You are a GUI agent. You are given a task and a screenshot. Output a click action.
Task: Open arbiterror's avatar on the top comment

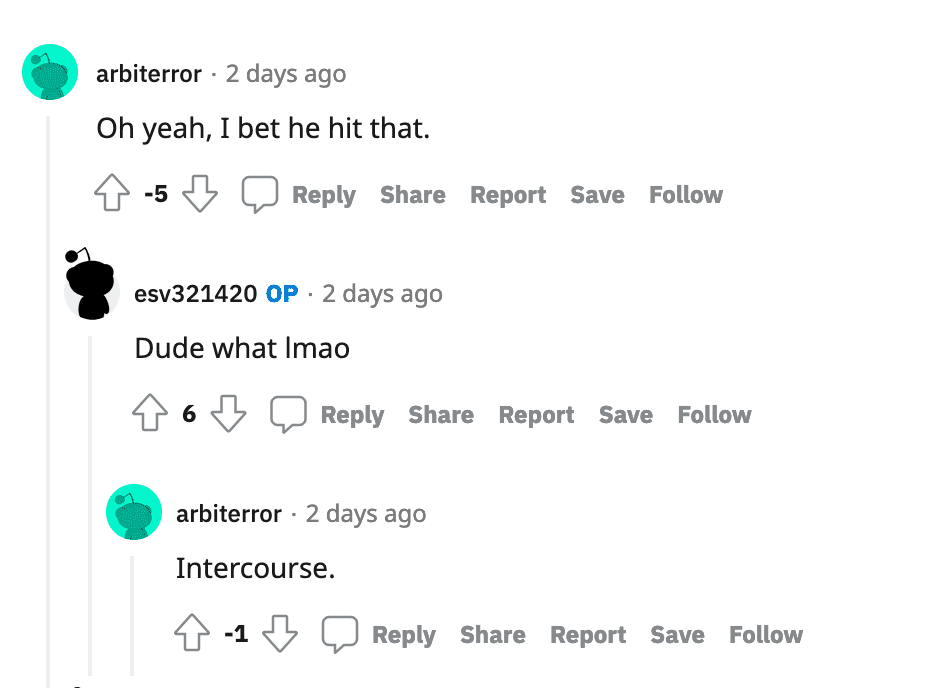(50, 72)
